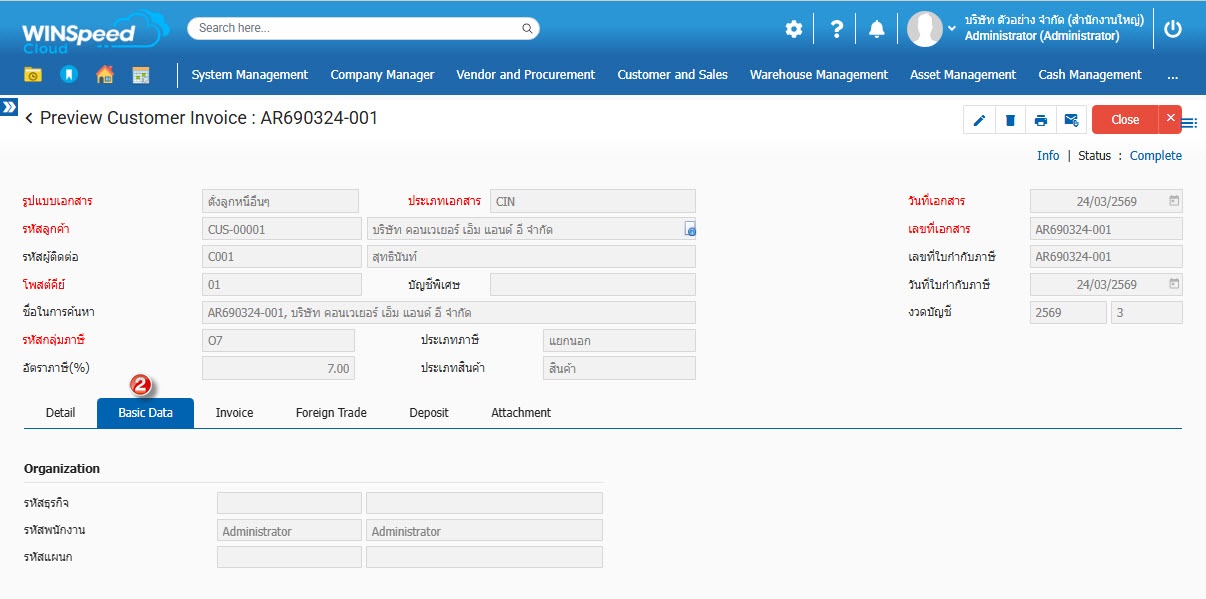Screen dimensions: 1206x599
Task: Open the bookmark icon in toolbar
Action: pyautogui.click(x=68, y=75)
